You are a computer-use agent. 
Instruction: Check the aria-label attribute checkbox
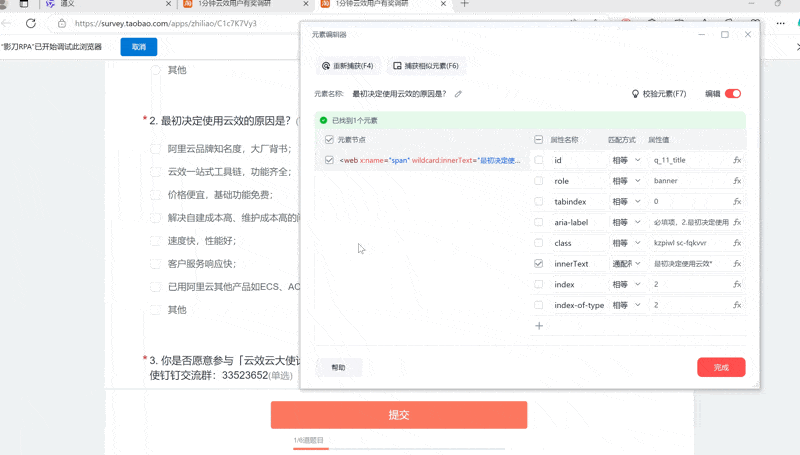pyautogui.click(x=539, y=222)
